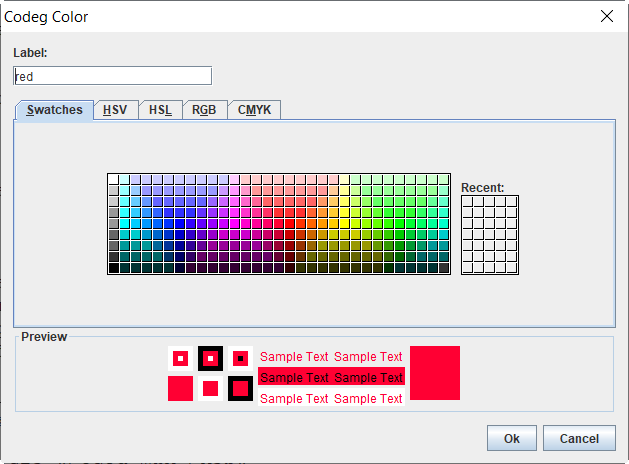The width and height of the screenshot is (629, 464).
Task: Open the HSL color tab
Action: click(x=160, y=110)
